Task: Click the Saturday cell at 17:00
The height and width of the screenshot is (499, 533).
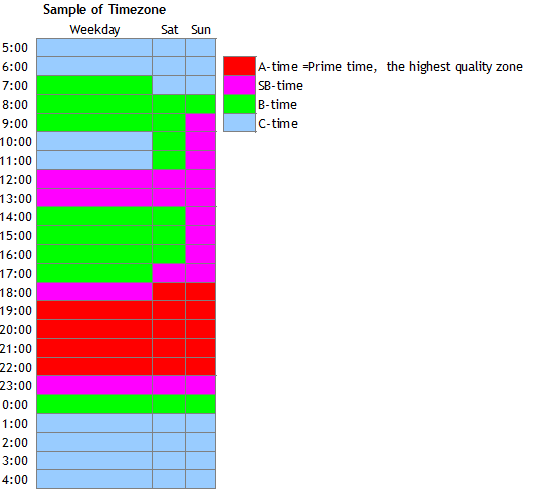Action: [169, 273]
